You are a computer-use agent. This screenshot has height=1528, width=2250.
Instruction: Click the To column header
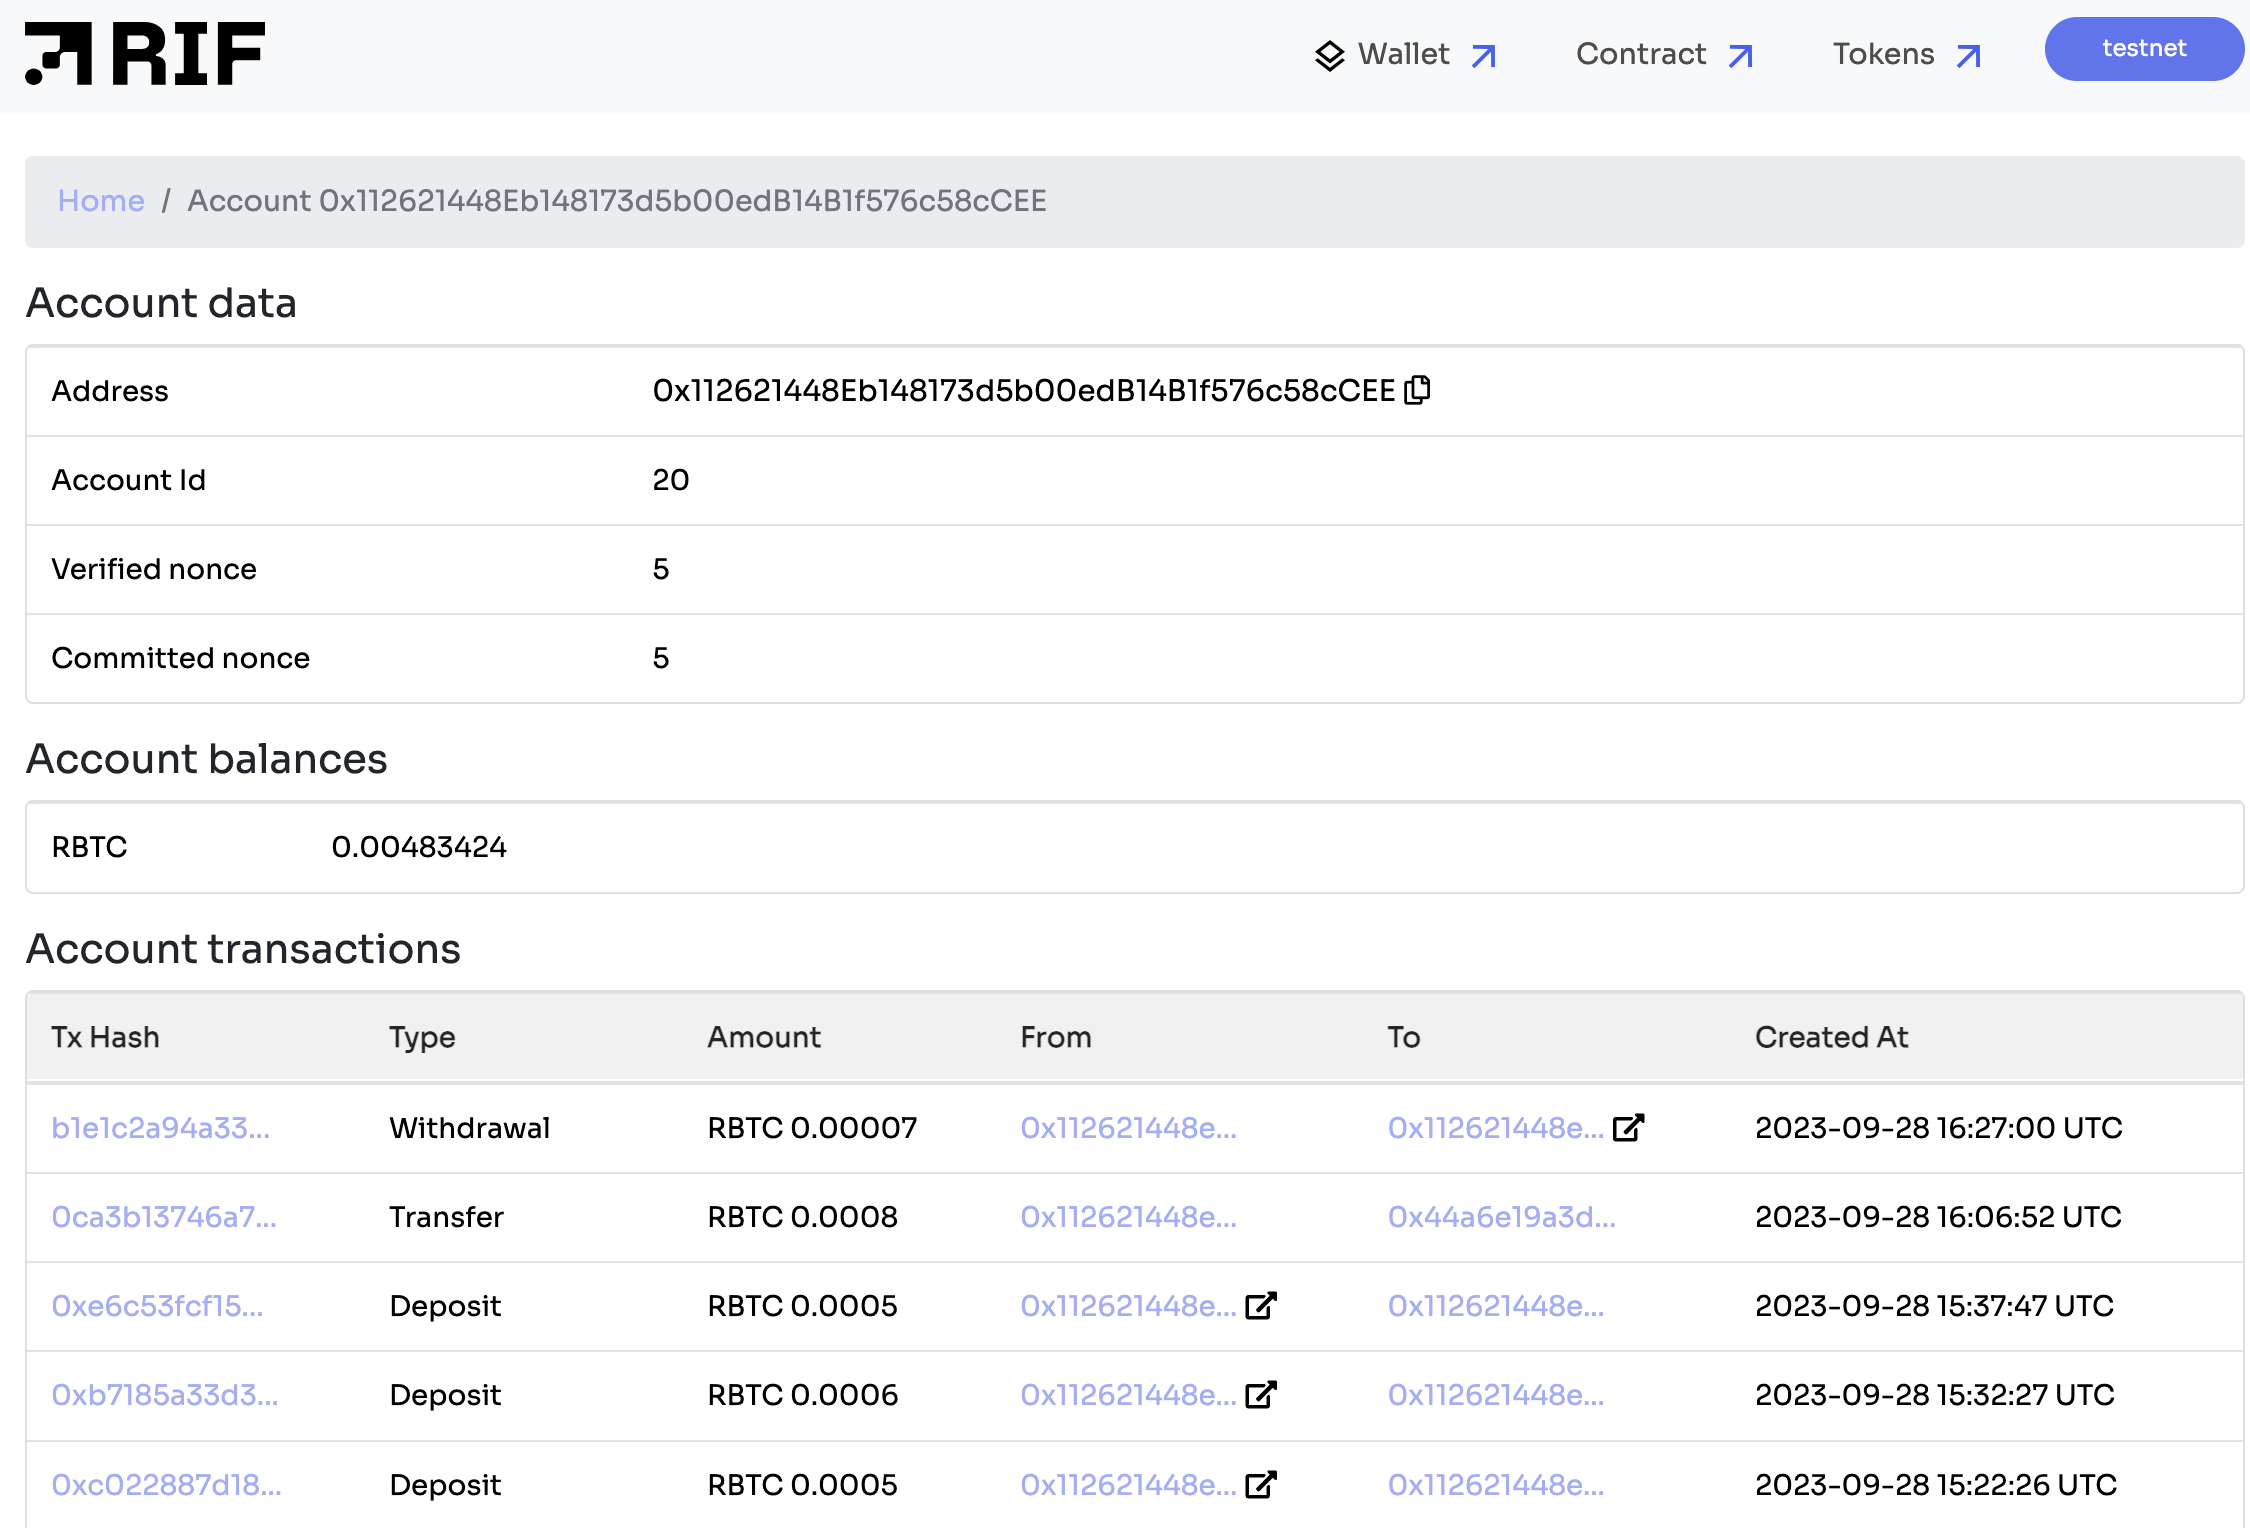[x=1403, y=1037]
